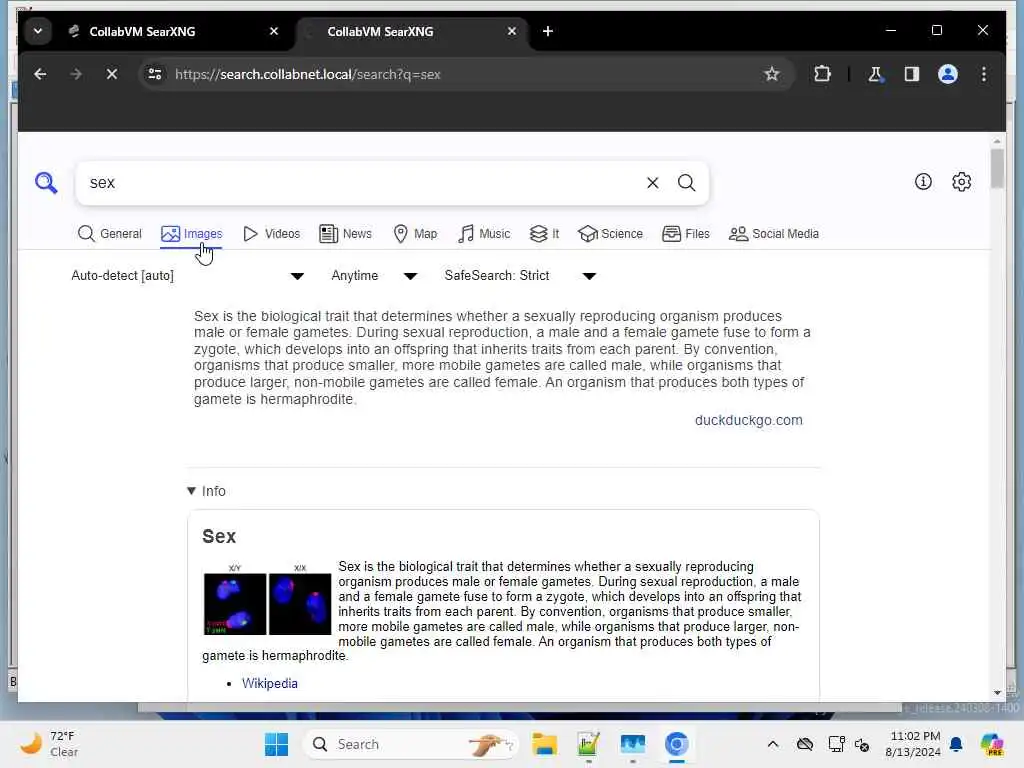Viewport: 1024px width, 768px height.
Task: Clear the search query with the X icon
Action: pyautogui.click(x=652, y=183)
